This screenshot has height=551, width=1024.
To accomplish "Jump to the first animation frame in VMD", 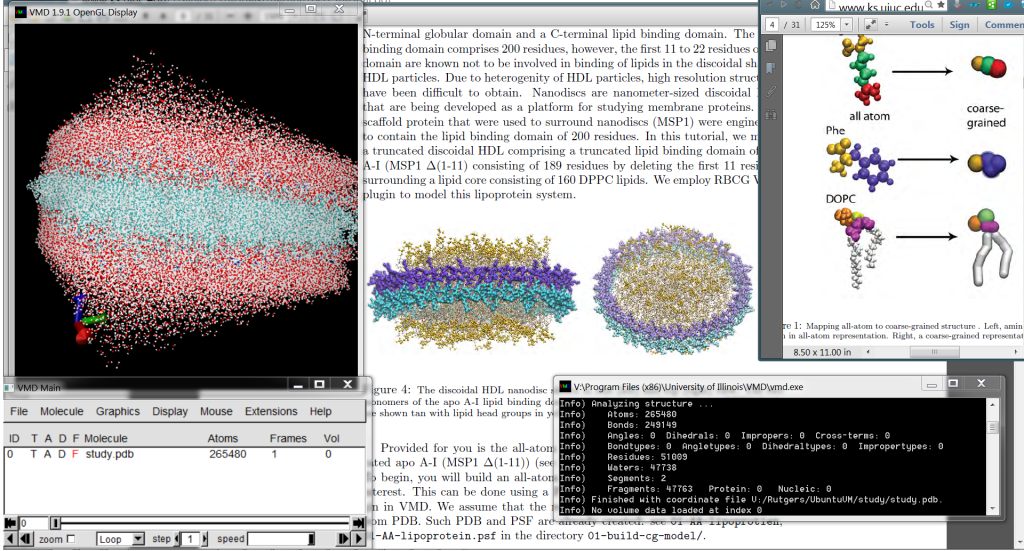I will pos(9,522).
